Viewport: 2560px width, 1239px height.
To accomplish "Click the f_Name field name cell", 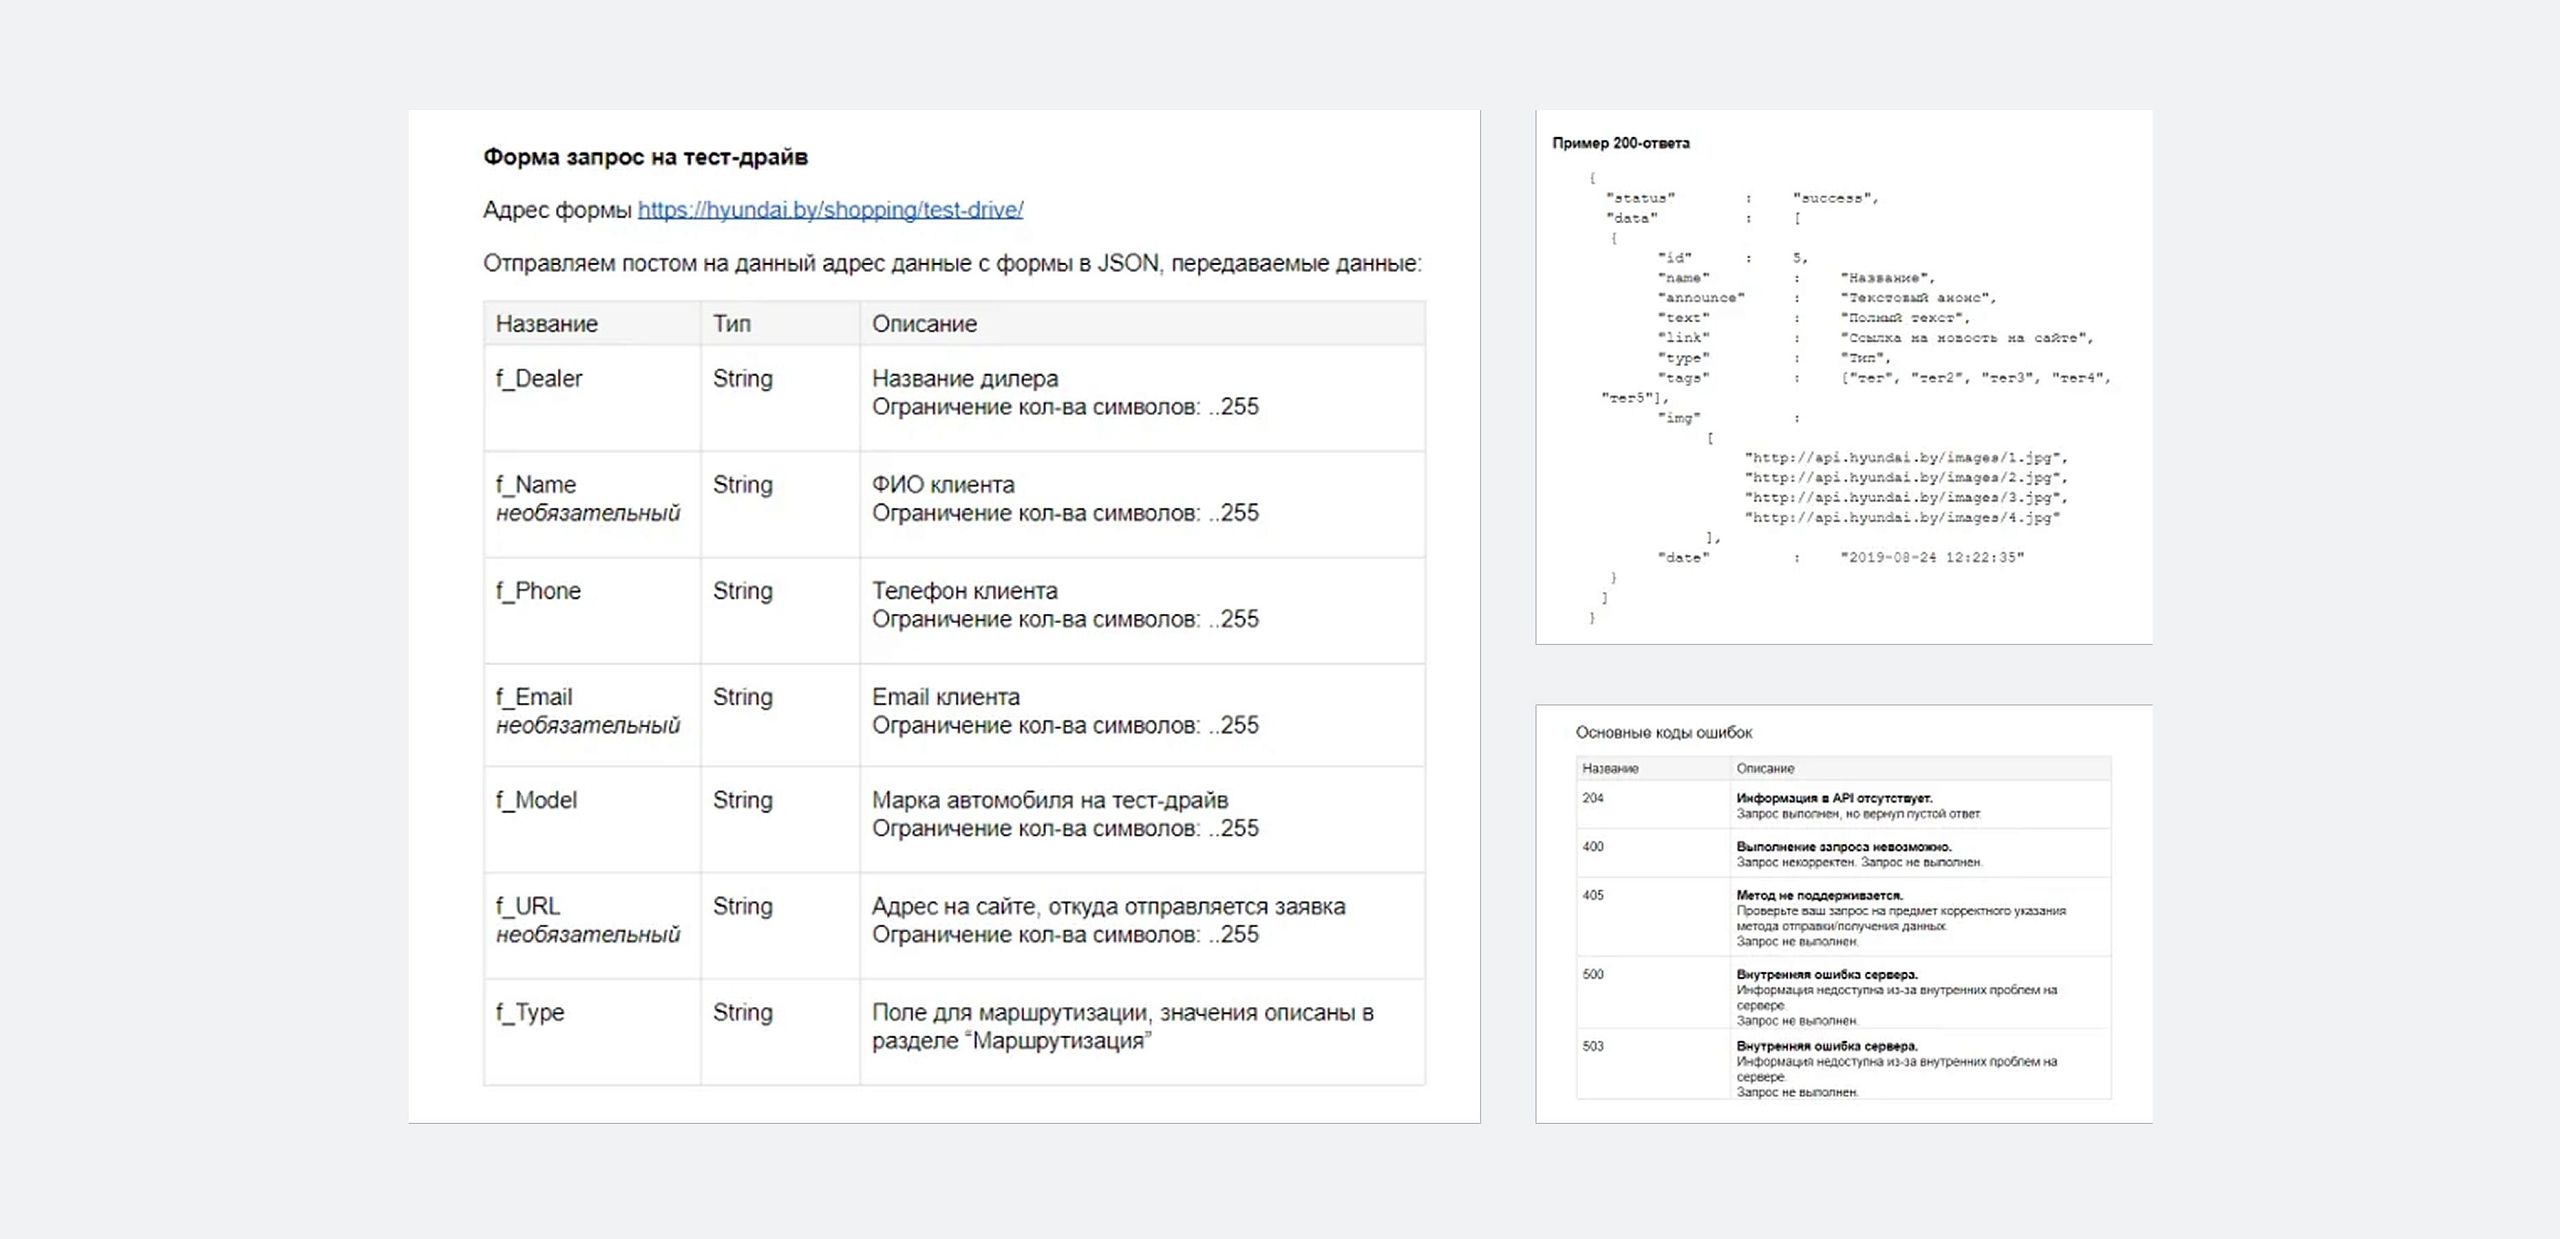I will tap(536, 485).
